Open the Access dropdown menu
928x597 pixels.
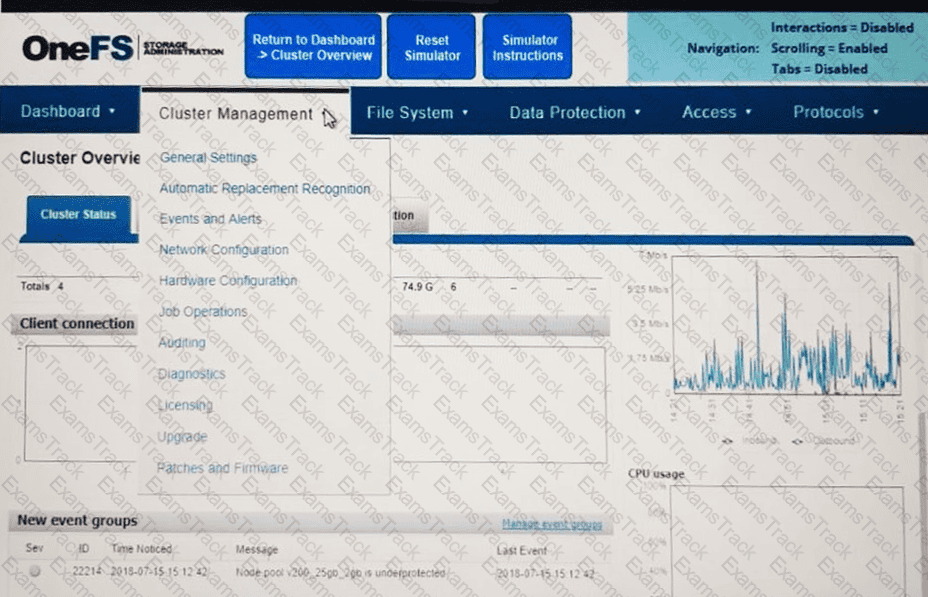coord(715,112)
